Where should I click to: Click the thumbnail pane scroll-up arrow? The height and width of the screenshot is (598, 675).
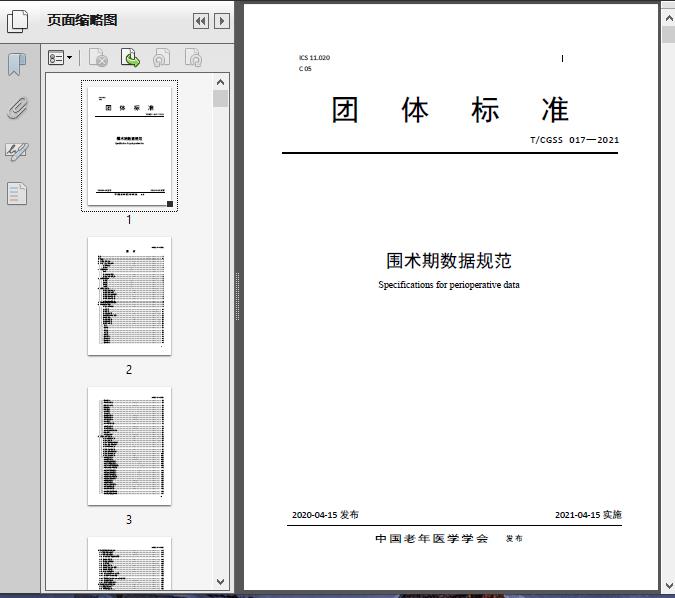(220, 82)
